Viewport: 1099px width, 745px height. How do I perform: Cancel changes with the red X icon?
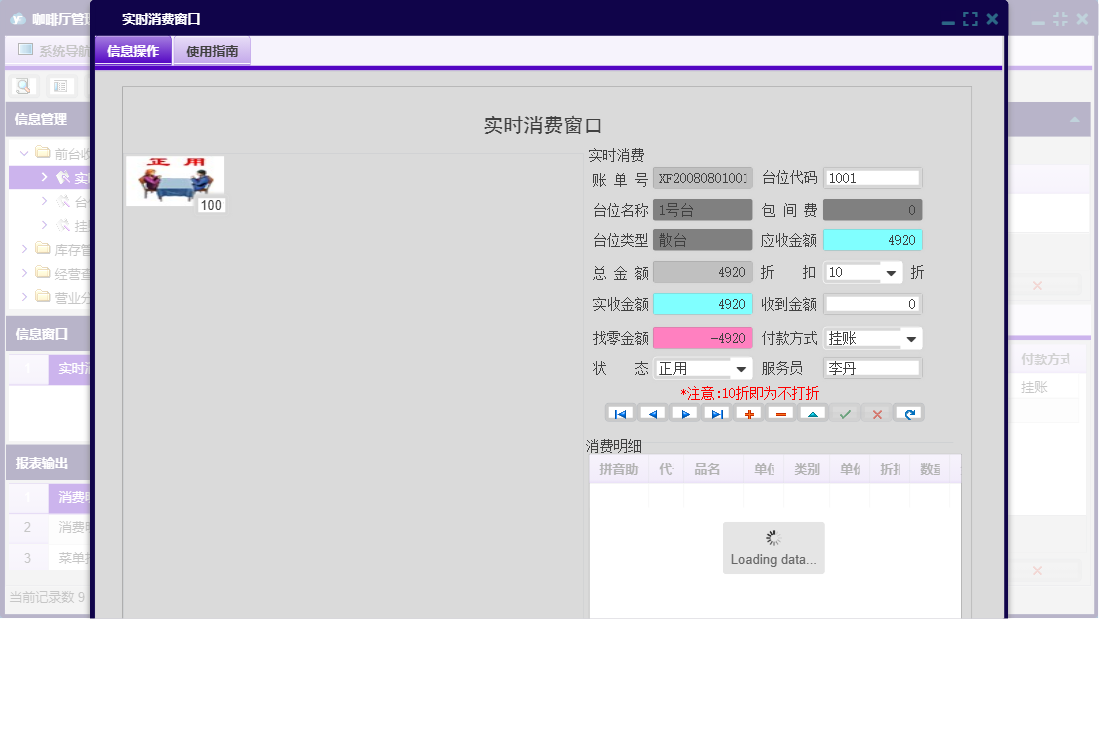point(877,412)
